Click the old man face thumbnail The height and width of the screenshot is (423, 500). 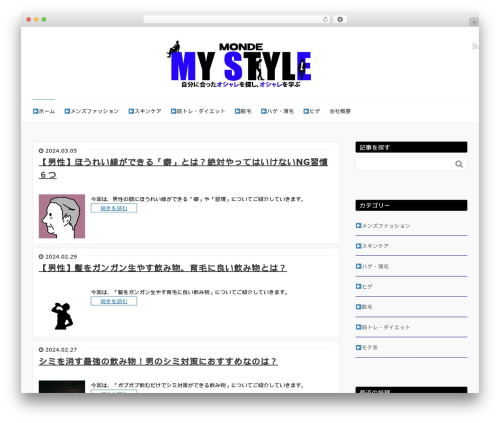62,216
